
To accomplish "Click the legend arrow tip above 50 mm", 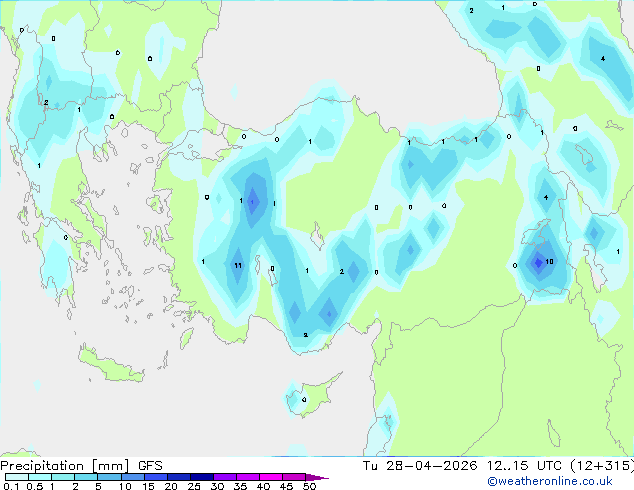I will [x=317, y=477].
